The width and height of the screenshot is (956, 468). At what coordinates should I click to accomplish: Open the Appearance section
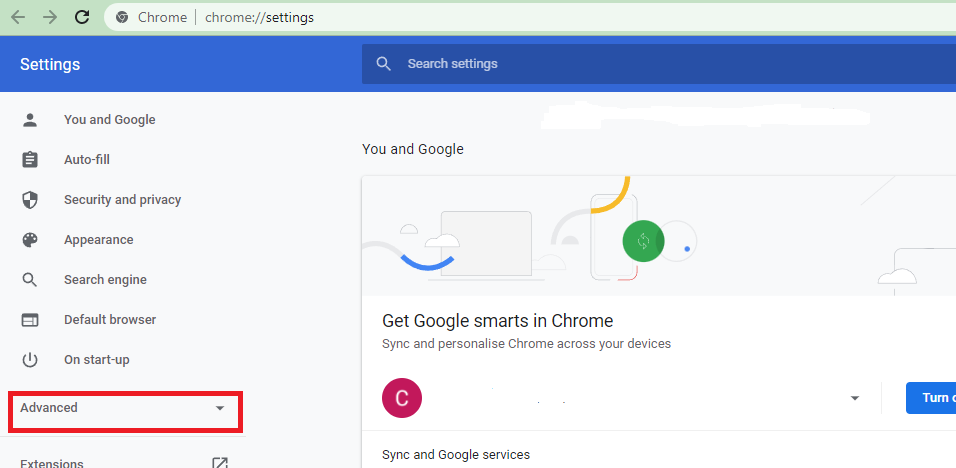pos(99,240)
